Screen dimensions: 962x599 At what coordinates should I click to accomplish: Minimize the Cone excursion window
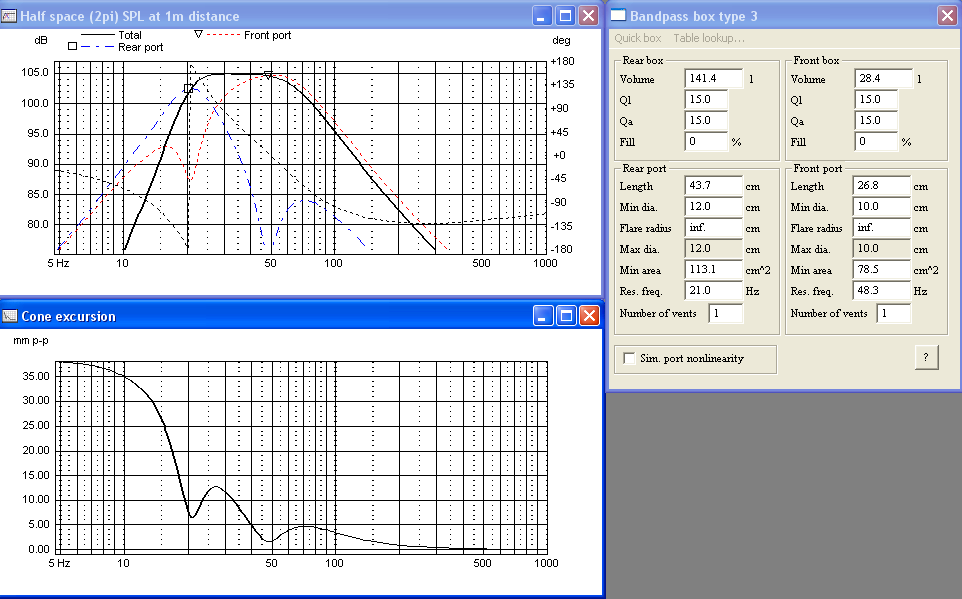coord(543,315)
